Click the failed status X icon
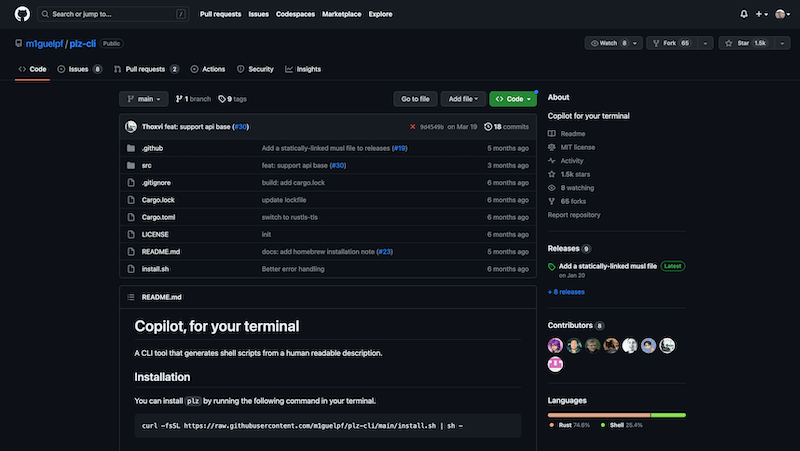This screenshot has width=800, height=451. click(413, 127)
